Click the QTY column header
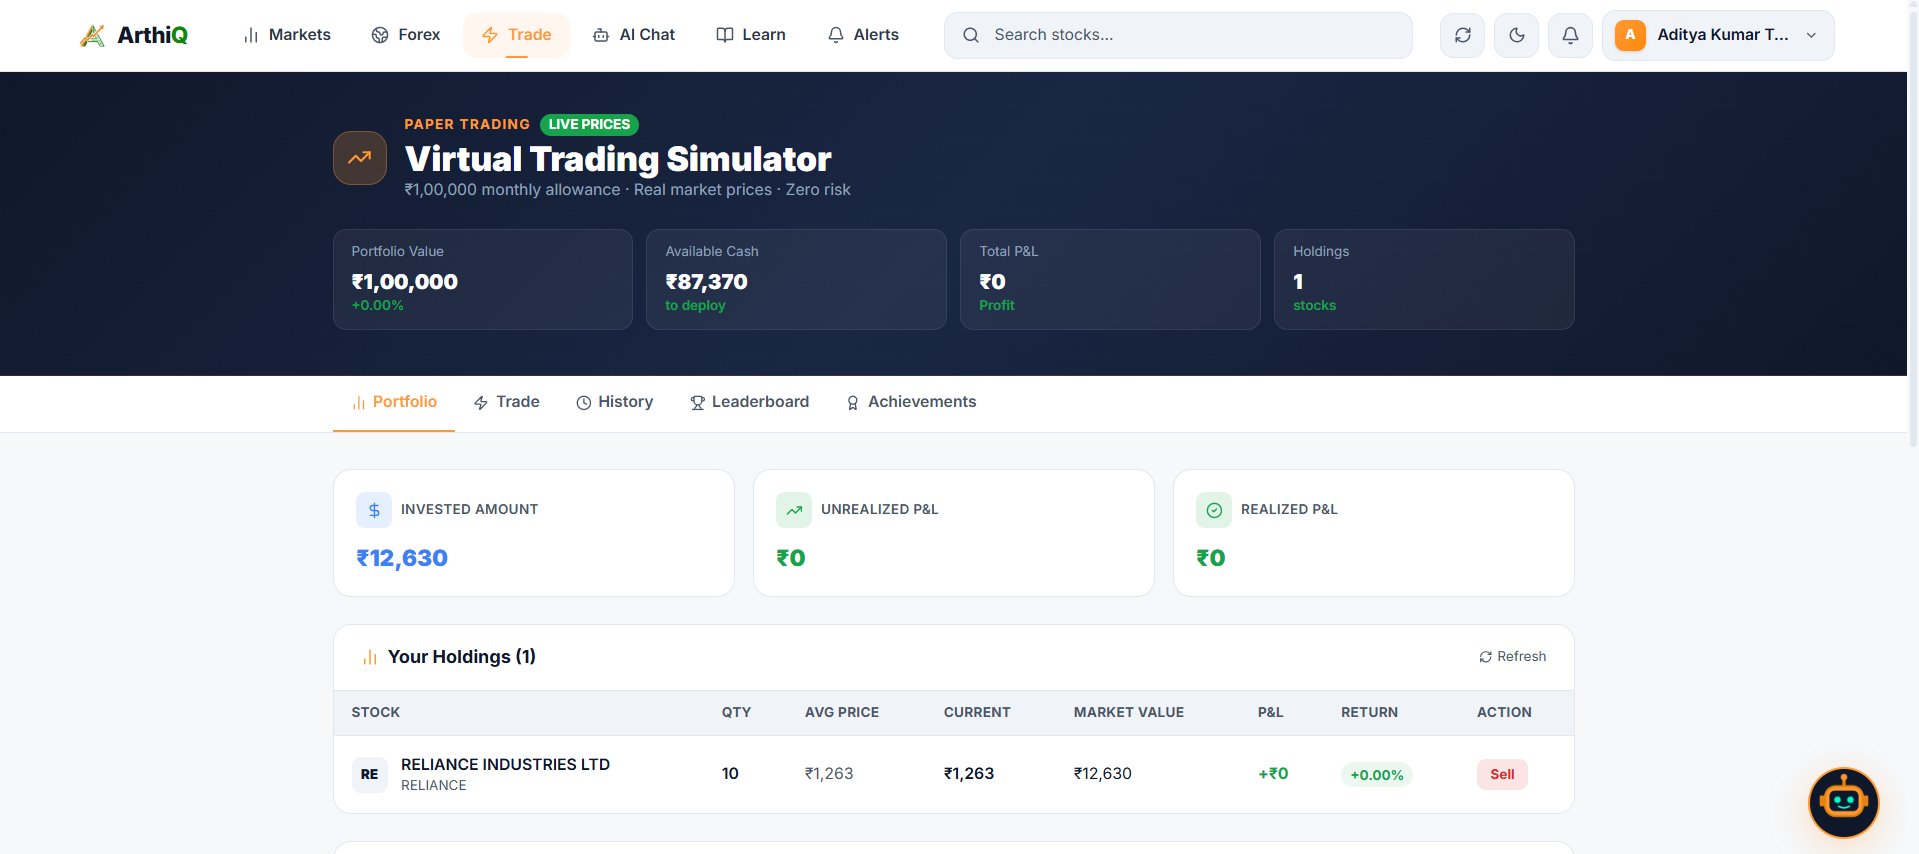The height and width of the screenshot is (854, 1919). coord(736,712)
